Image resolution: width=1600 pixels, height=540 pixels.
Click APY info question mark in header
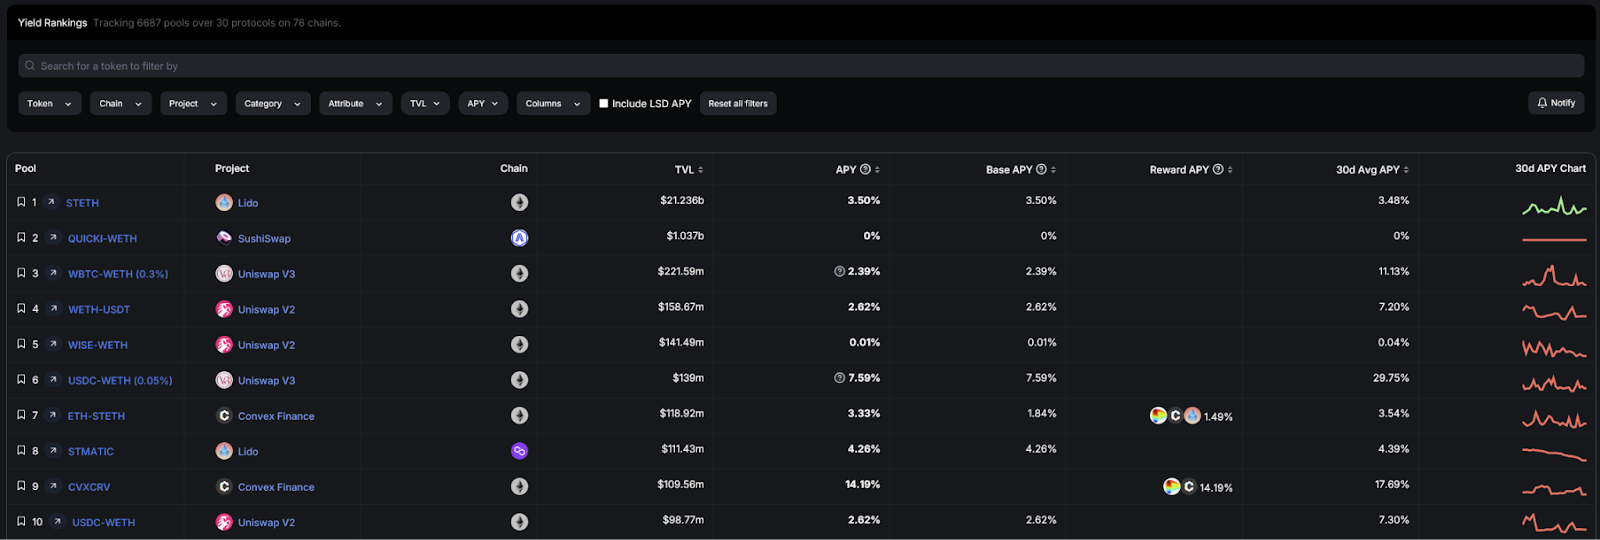865,169
